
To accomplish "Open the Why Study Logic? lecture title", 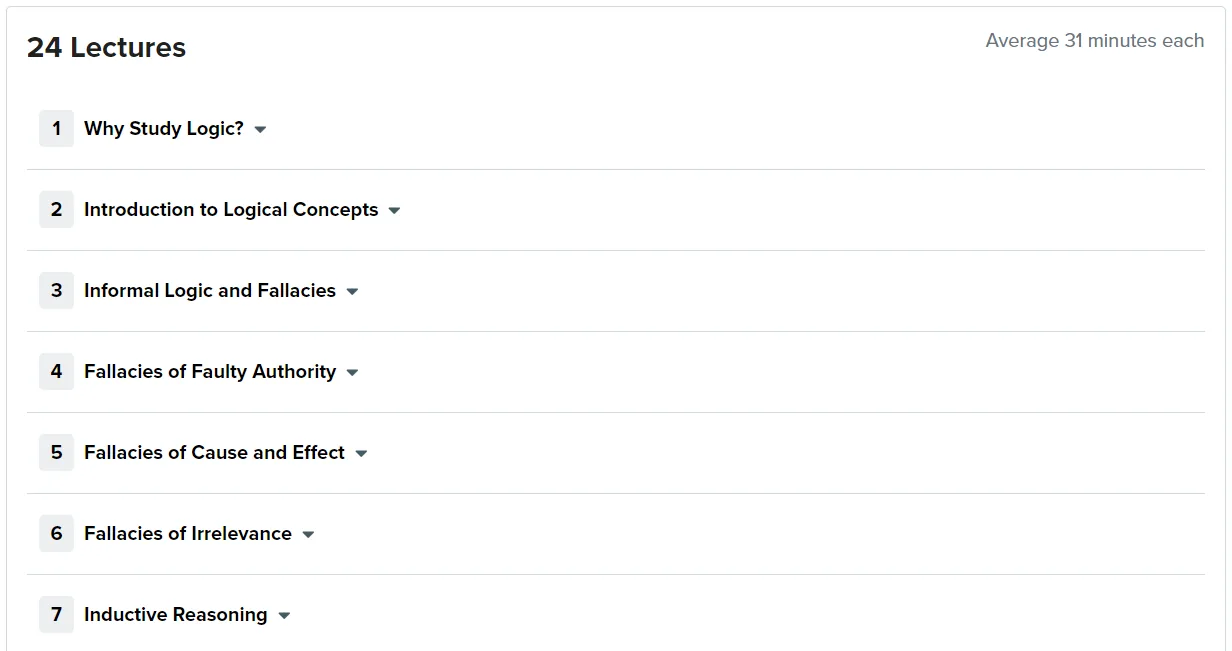I will 164,129.
